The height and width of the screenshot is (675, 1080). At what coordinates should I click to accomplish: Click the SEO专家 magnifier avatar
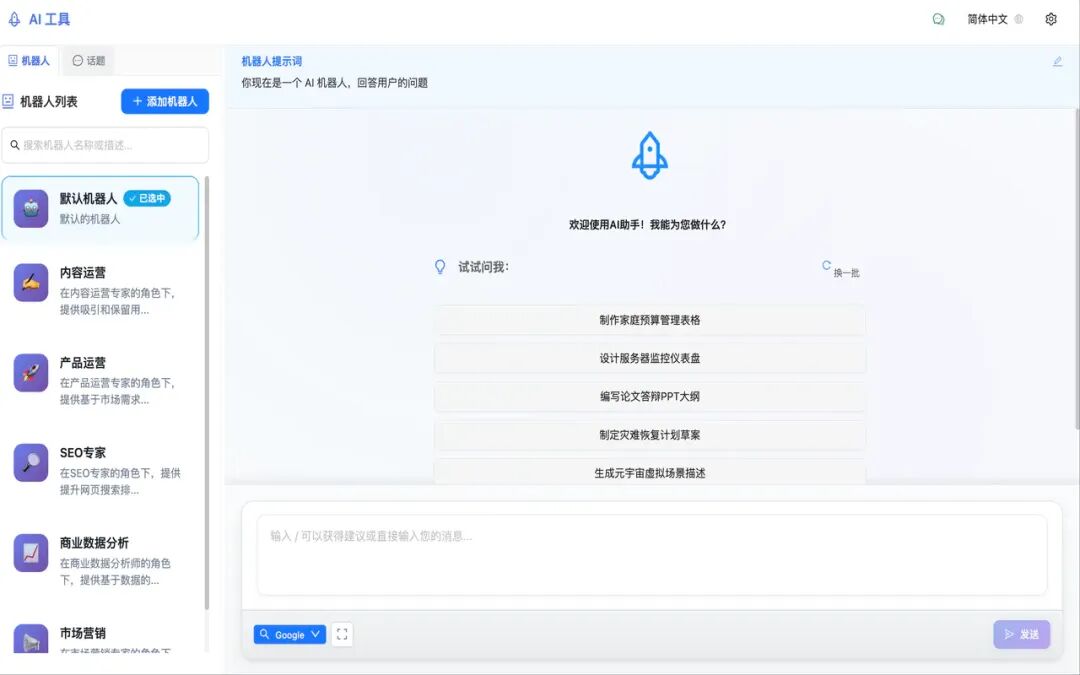(31, 463)
